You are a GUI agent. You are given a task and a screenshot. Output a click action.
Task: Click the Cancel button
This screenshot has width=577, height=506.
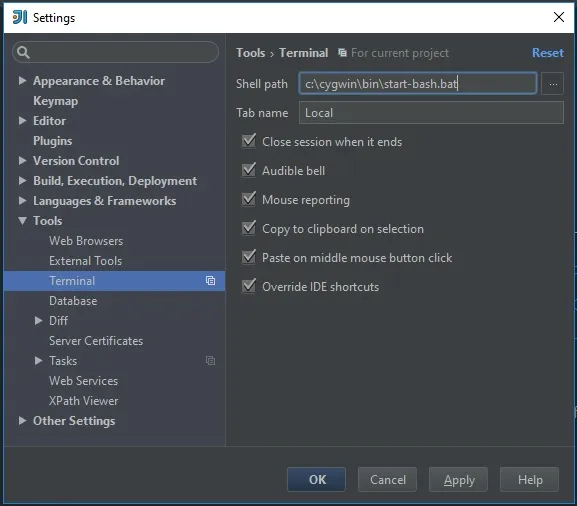pyautogui.click(x=387, y=480)
